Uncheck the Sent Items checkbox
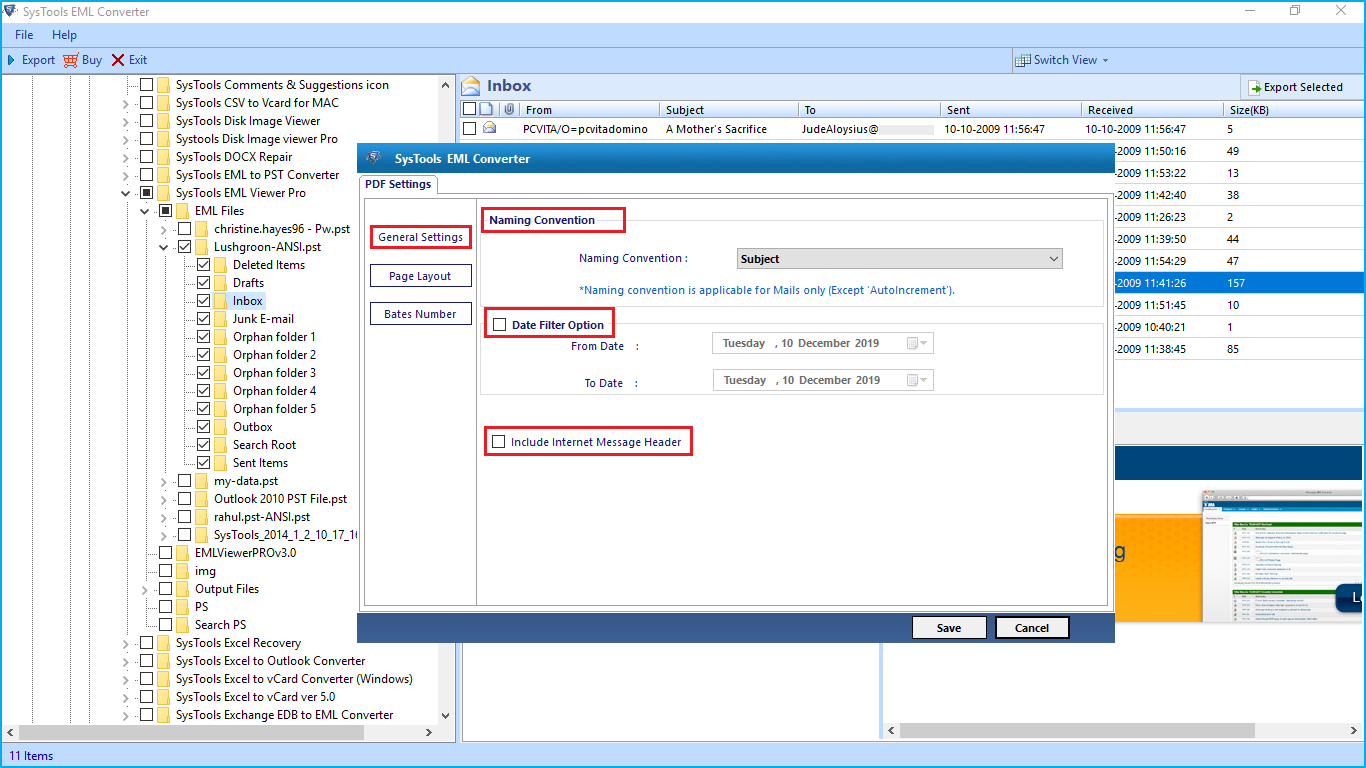Image resolution: width=1366 pixels, height=768 pixels. point(204,463)
